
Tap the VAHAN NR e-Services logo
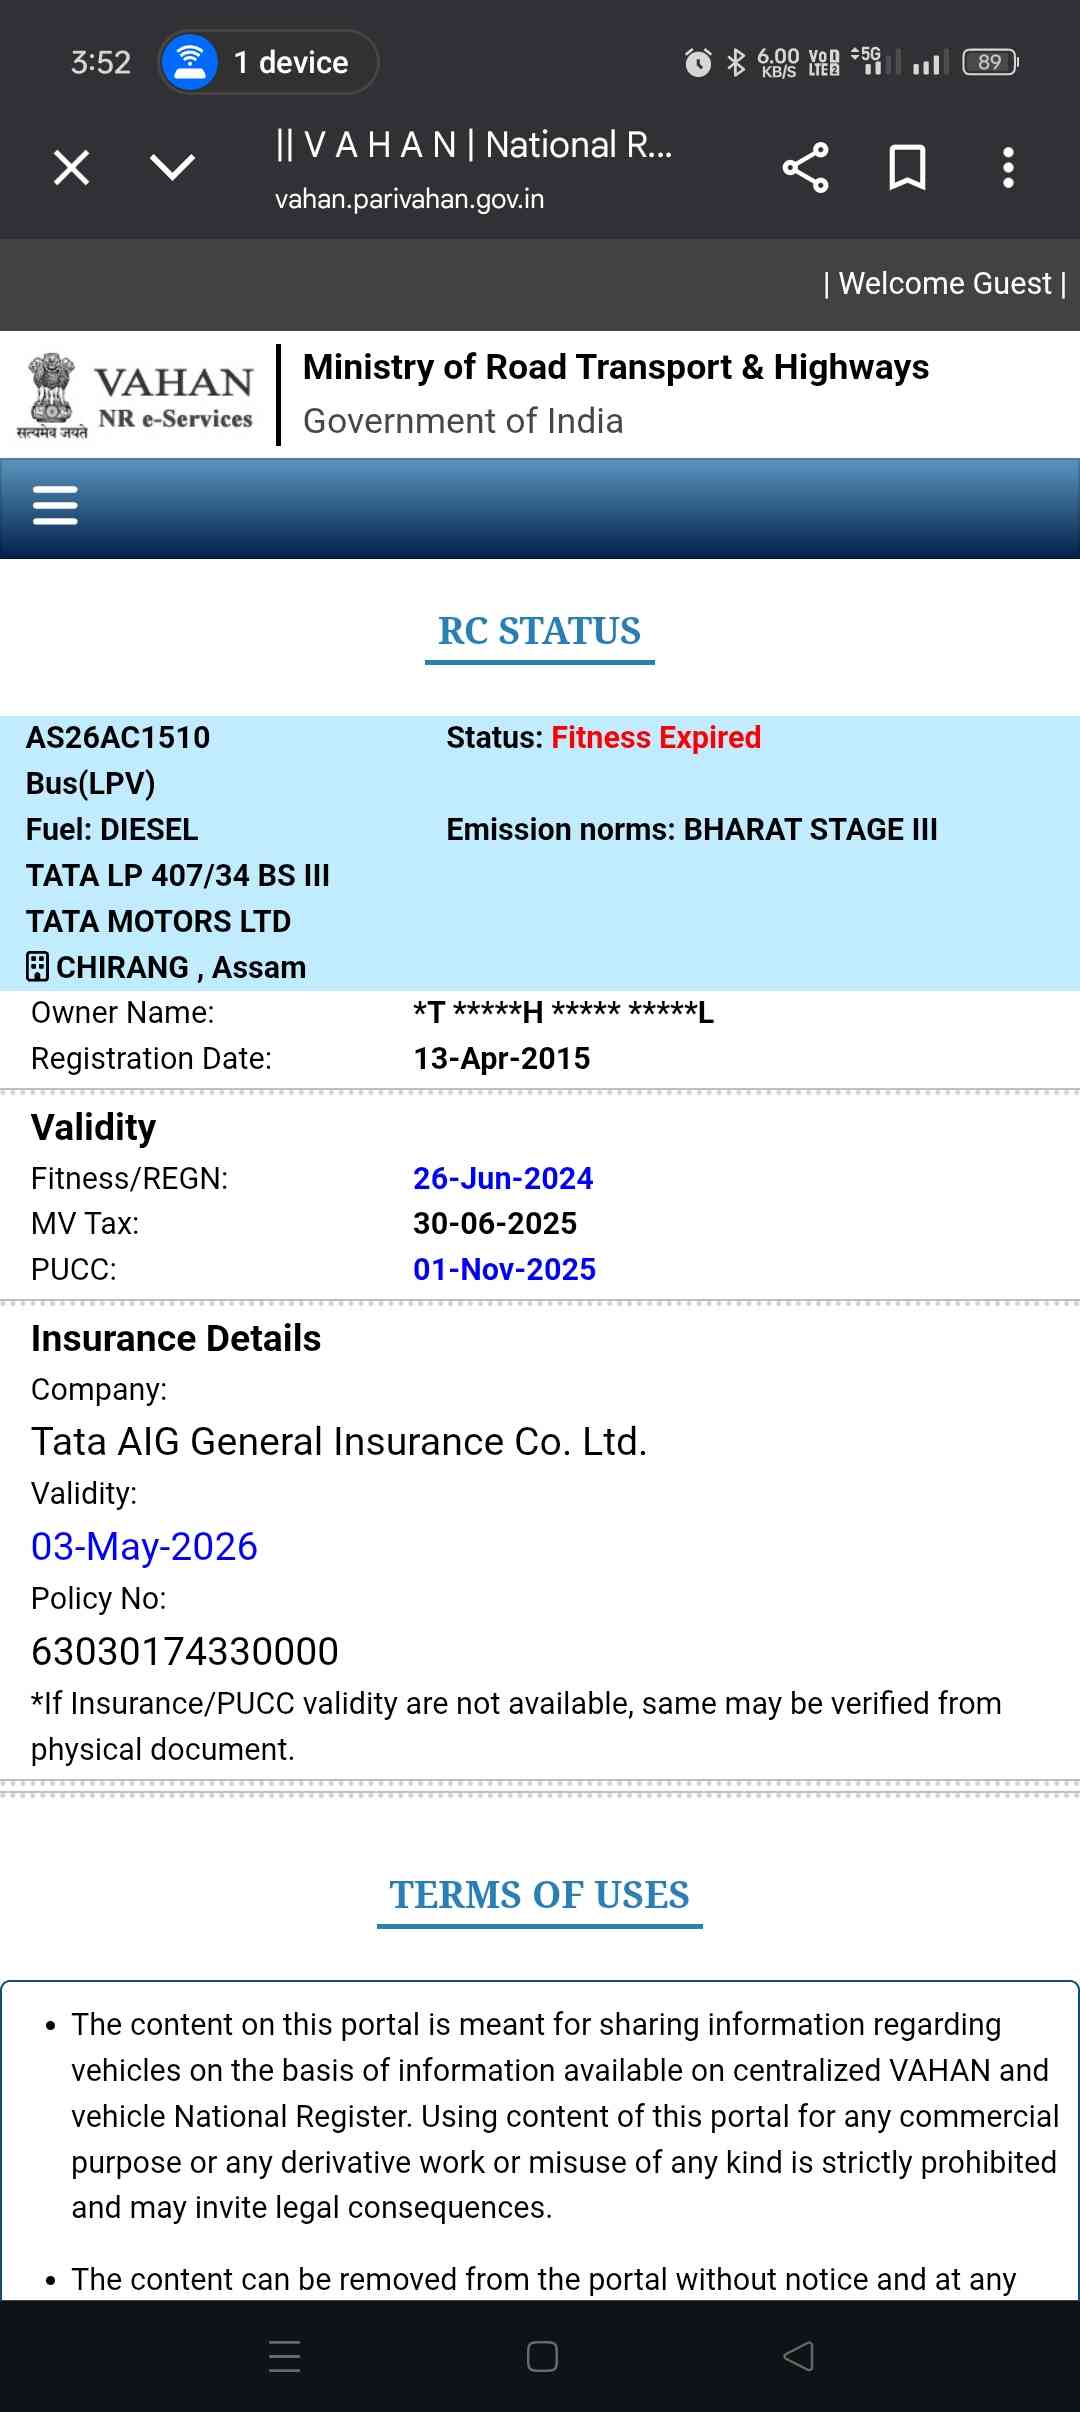click(136, 397)
